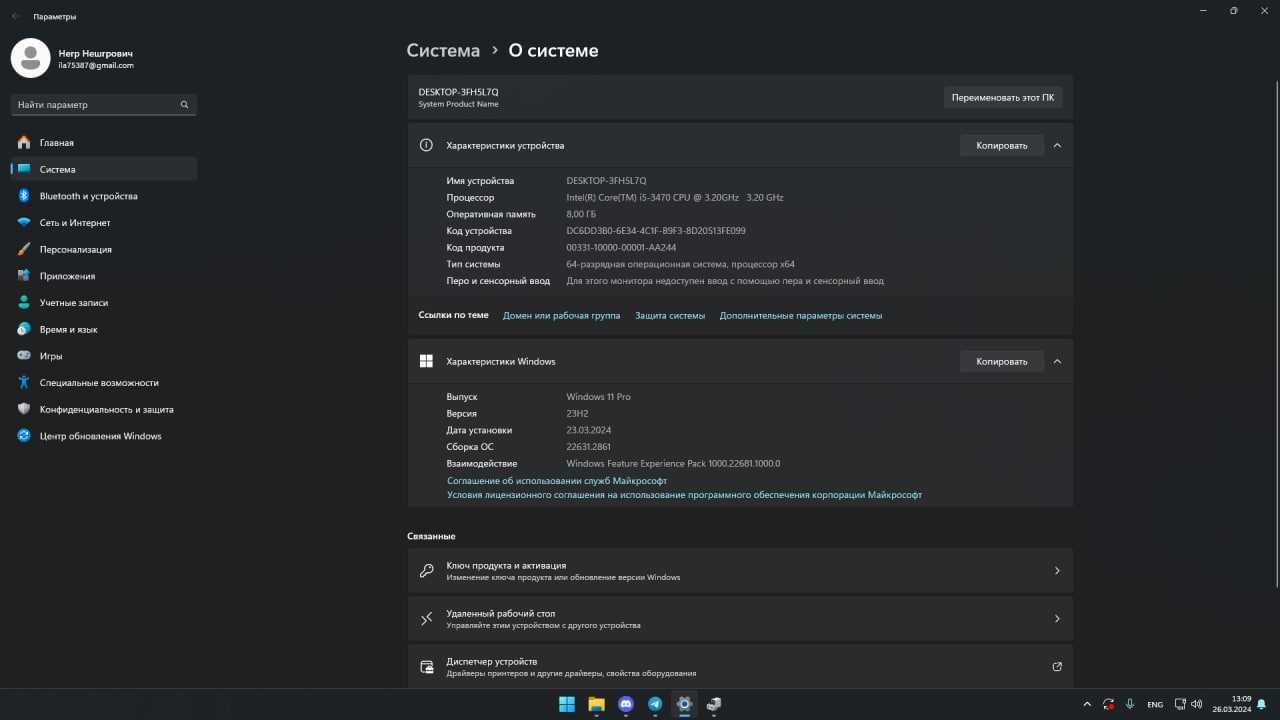Click the Главная home icon
Viewport: 1280px width, 720px height.
click(x=24, y=143)
